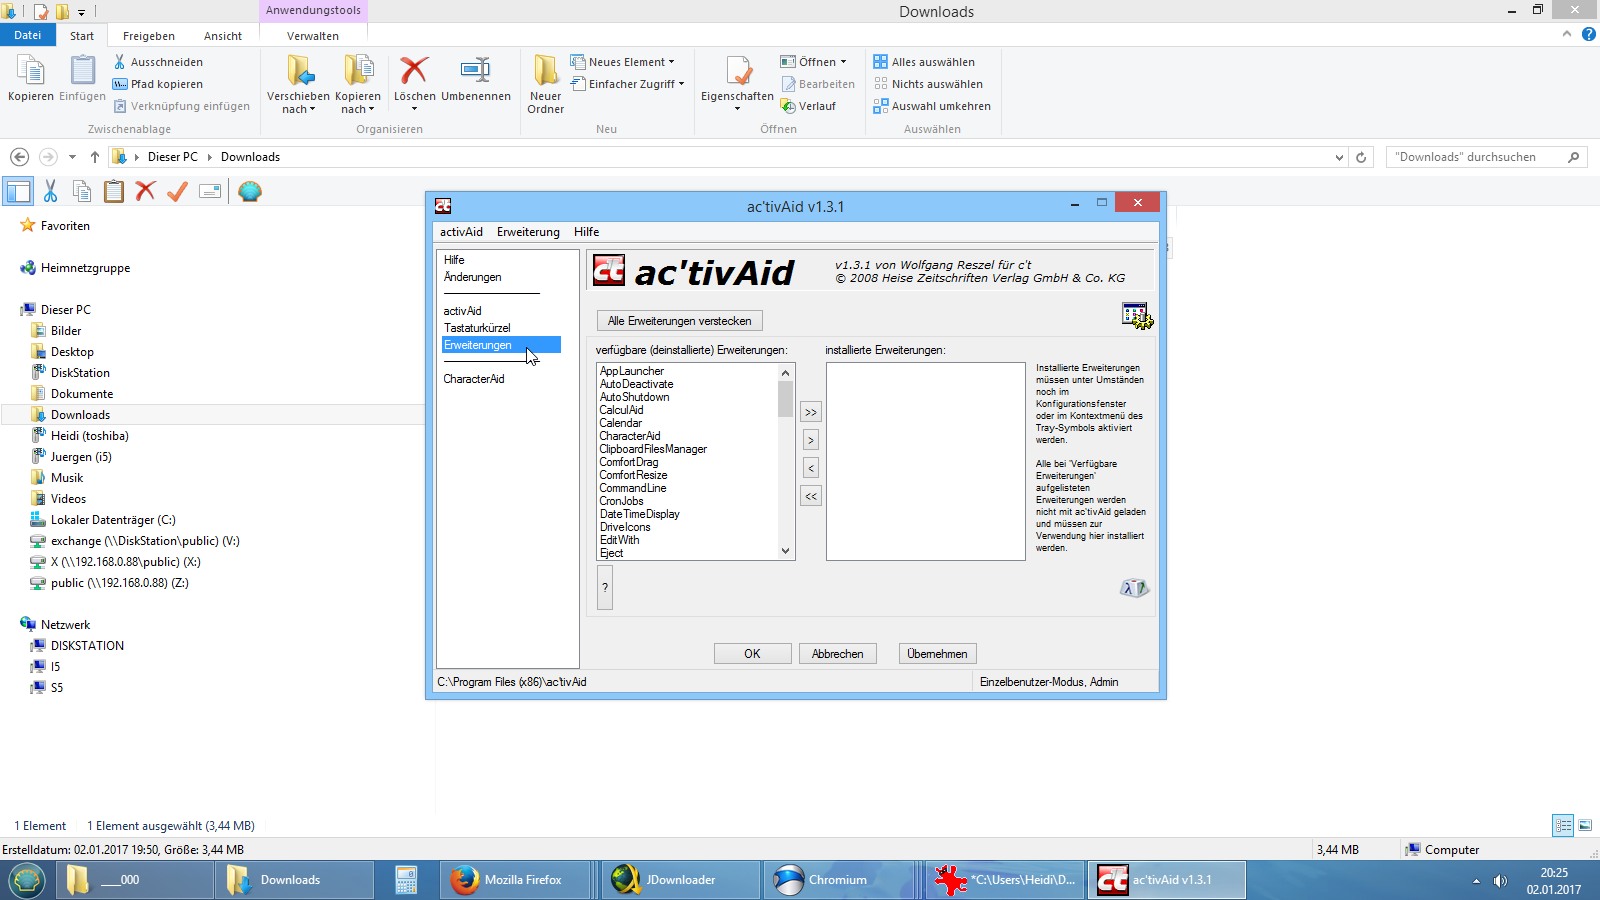Viewport: 1600px width, 900px height.
Task: Click the clipboard paste icon in Explorer toolbar
Action: pyautogui.click(x=114, y=192)
